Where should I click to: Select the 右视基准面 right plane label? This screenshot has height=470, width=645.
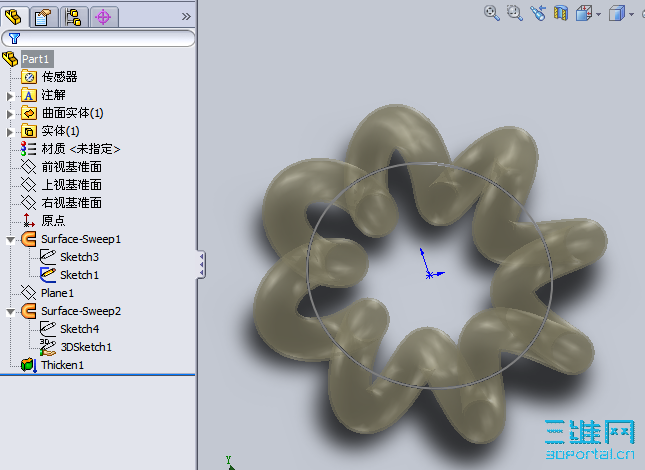click(x=71, y=203)
